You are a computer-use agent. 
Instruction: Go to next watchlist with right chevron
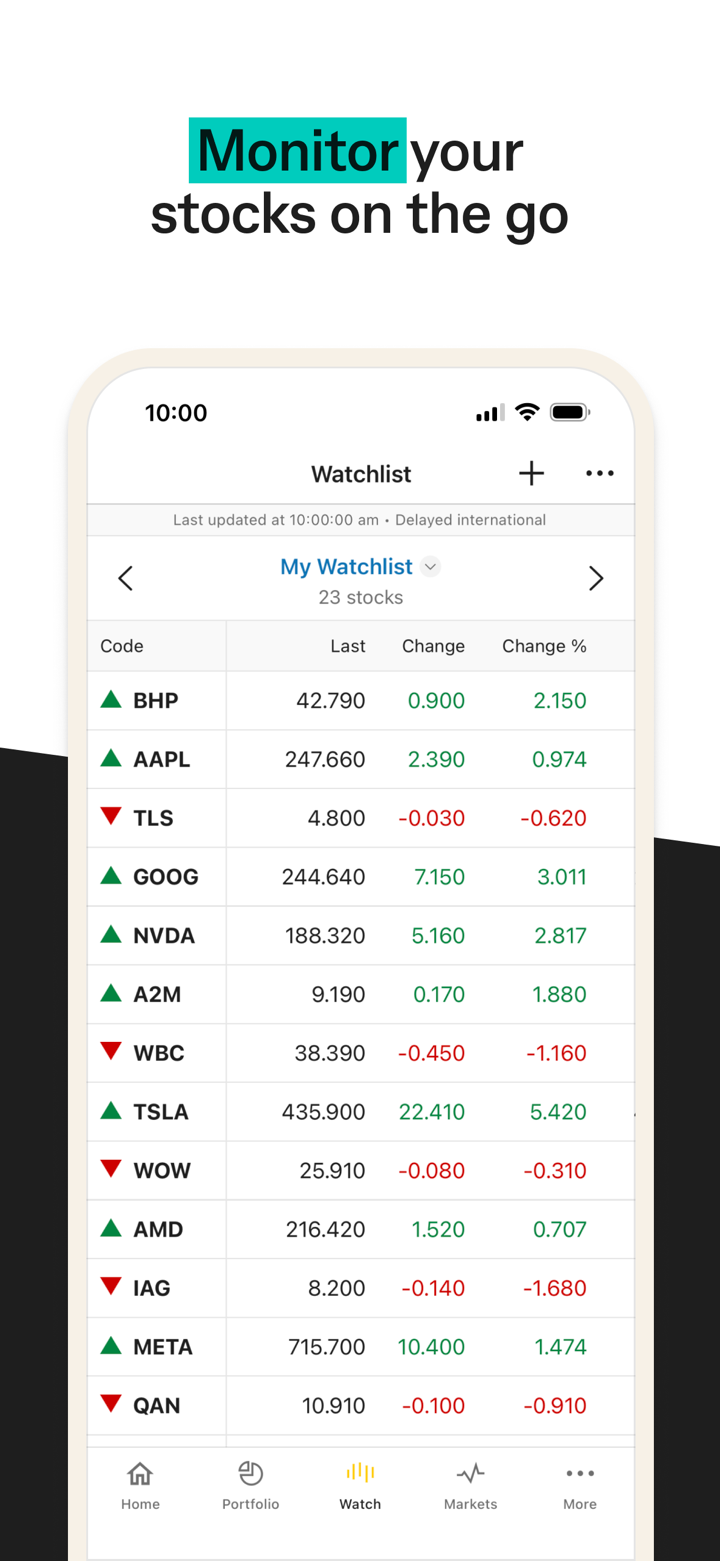[596, 578]
